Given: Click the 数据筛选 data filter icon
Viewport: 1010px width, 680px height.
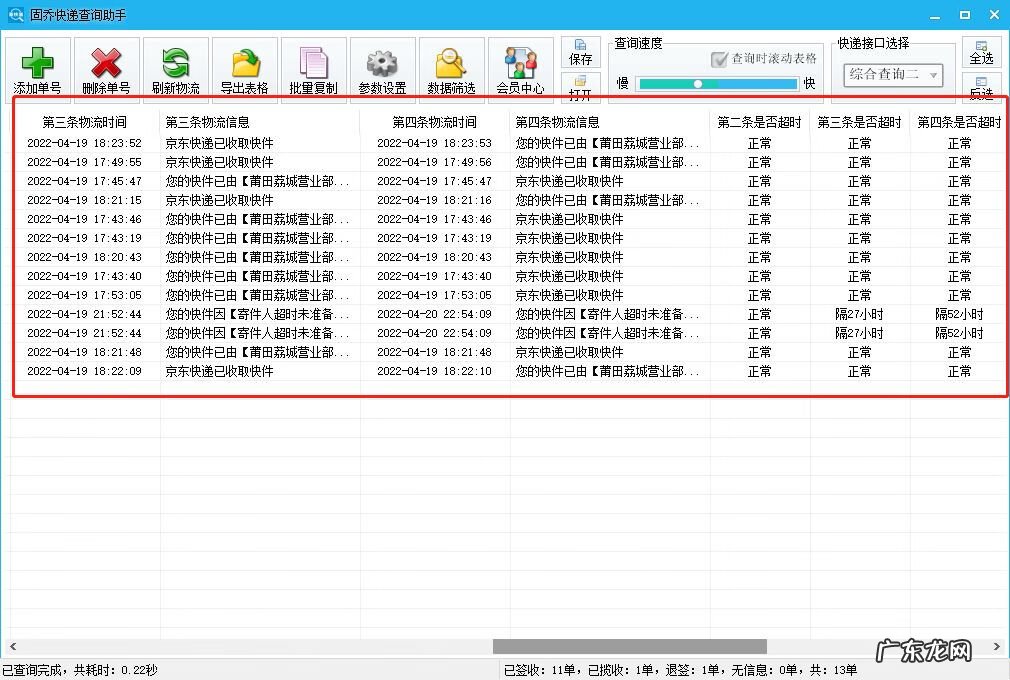Looking at the screenshot, I should tap(450, 67).
